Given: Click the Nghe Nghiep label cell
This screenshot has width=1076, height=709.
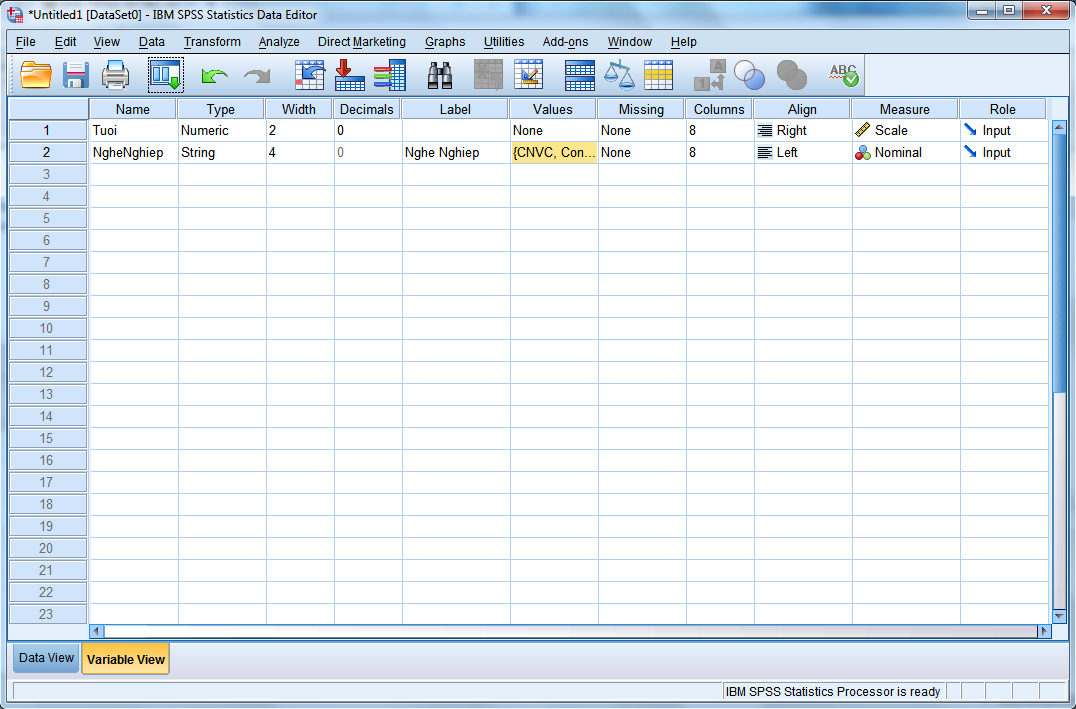Looking at the screenshot, I should [x=456, y=152].
